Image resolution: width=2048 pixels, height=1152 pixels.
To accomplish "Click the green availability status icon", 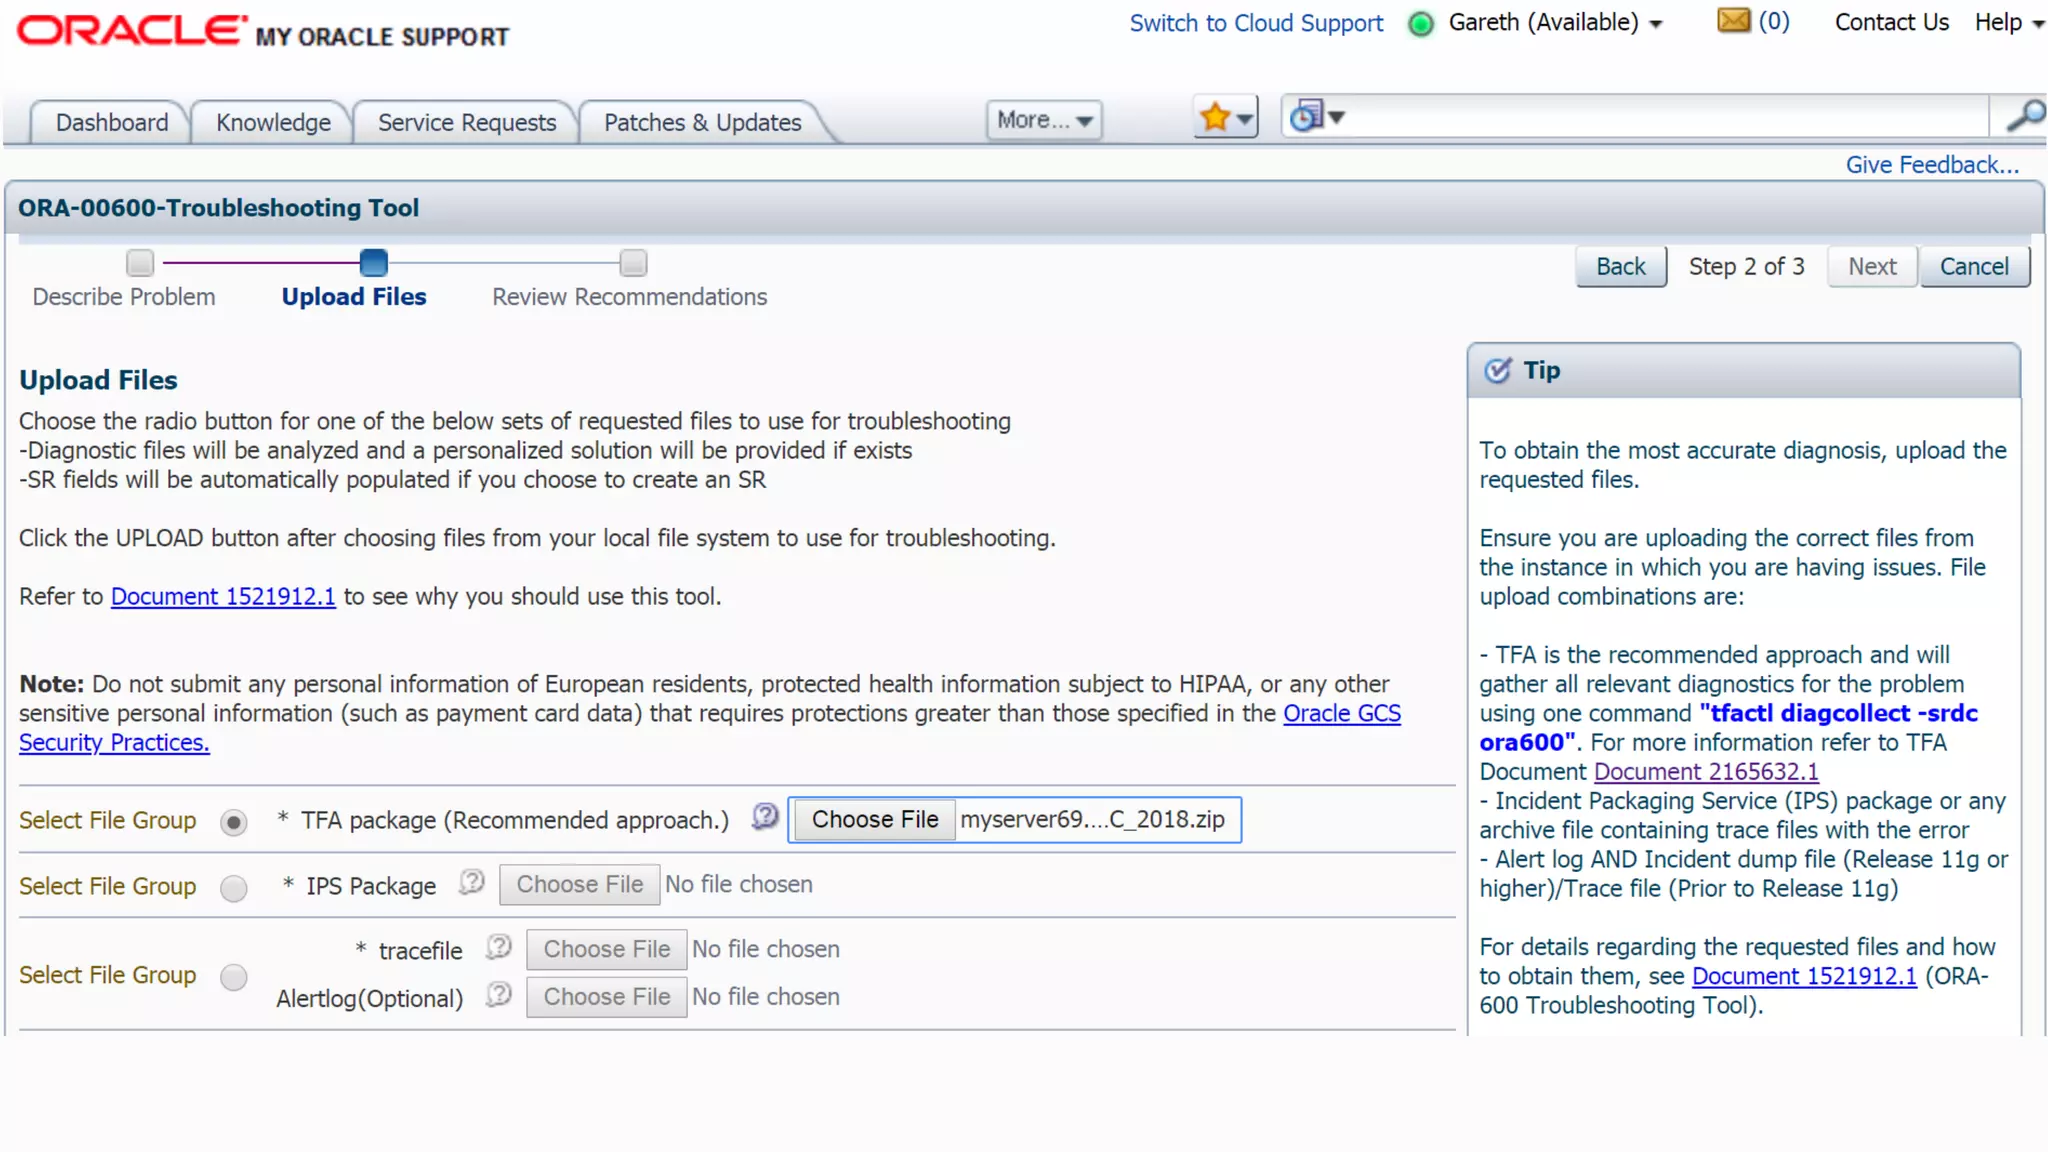I will (x=1420, y=23).
